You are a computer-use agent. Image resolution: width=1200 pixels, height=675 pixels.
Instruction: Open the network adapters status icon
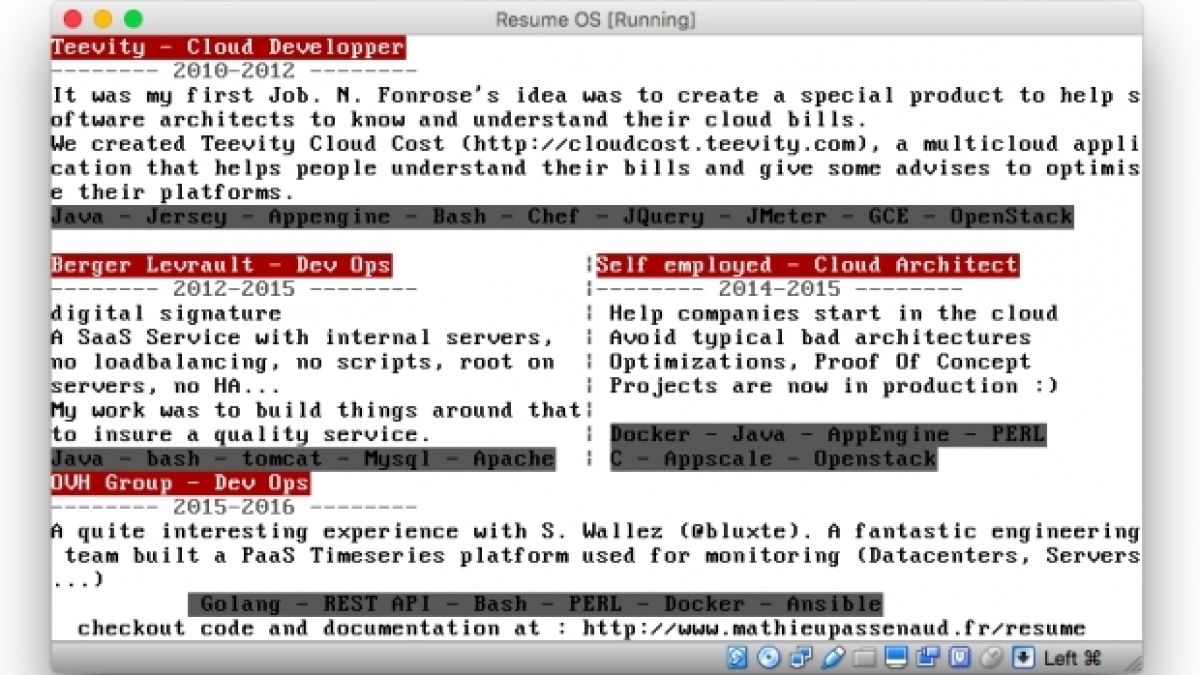click(801, 657)
